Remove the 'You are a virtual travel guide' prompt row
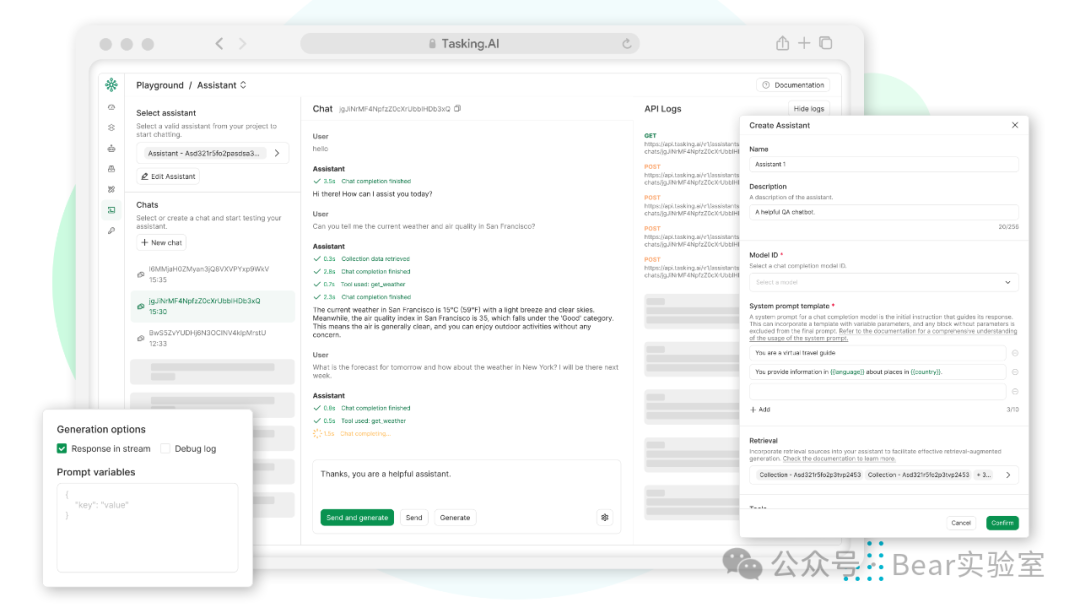 click(x=1015, y=353)
